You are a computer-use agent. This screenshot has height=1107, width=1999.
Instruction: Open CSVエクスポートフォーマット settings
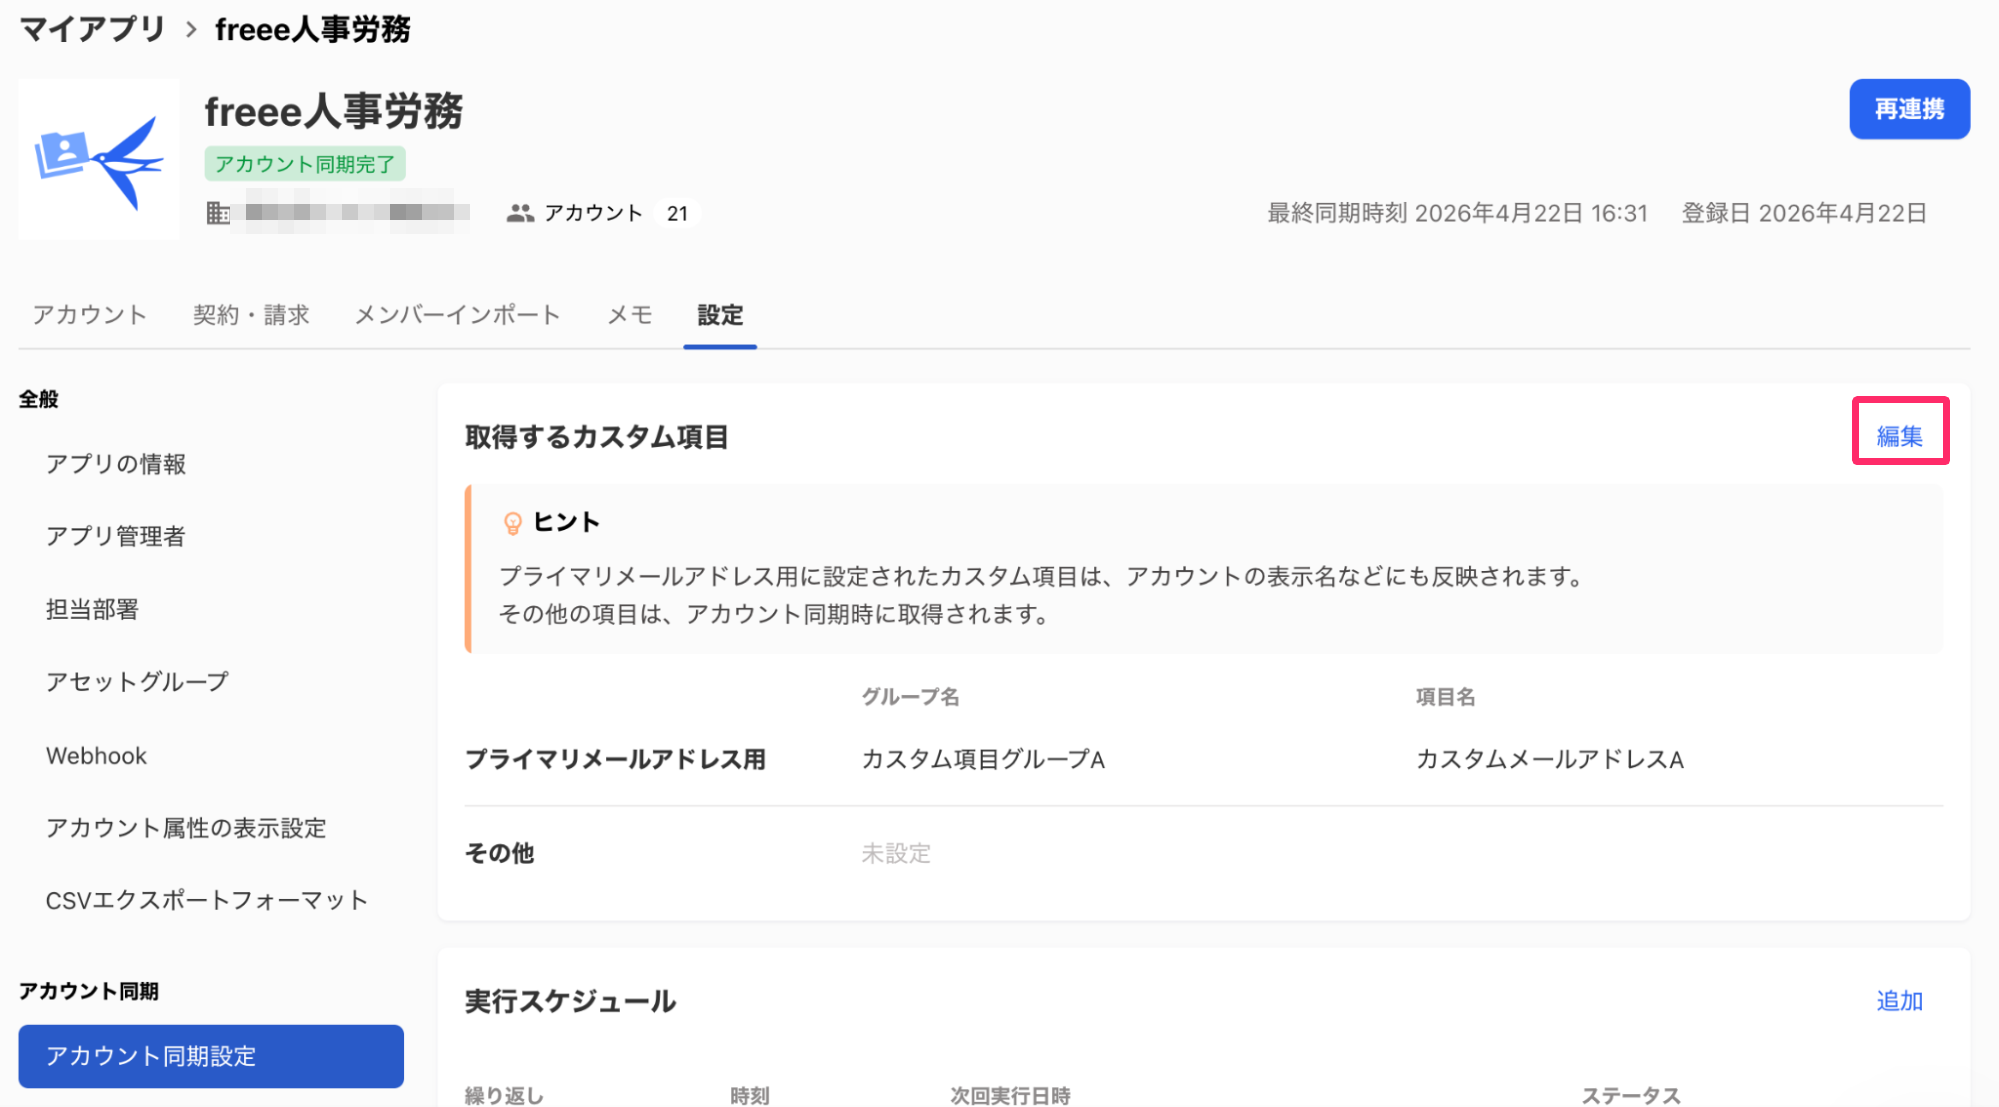[207, 900]
